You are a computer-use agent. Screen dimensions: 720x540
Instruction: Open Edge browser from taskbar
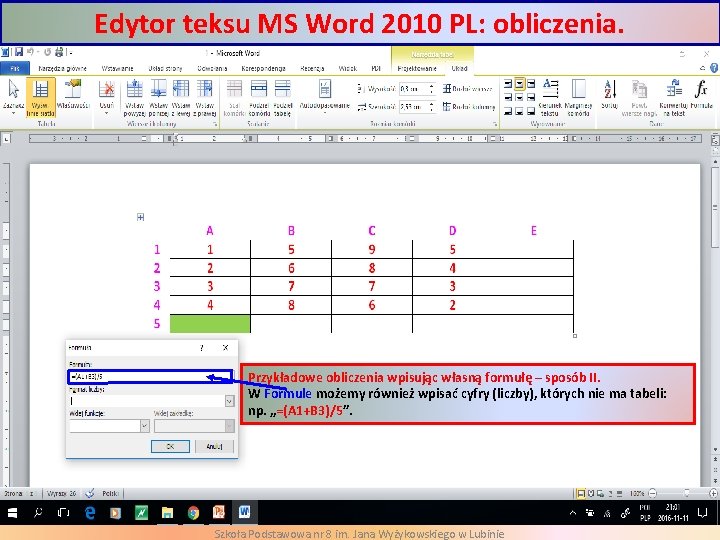pyautogui.click(x=90, y=513)
